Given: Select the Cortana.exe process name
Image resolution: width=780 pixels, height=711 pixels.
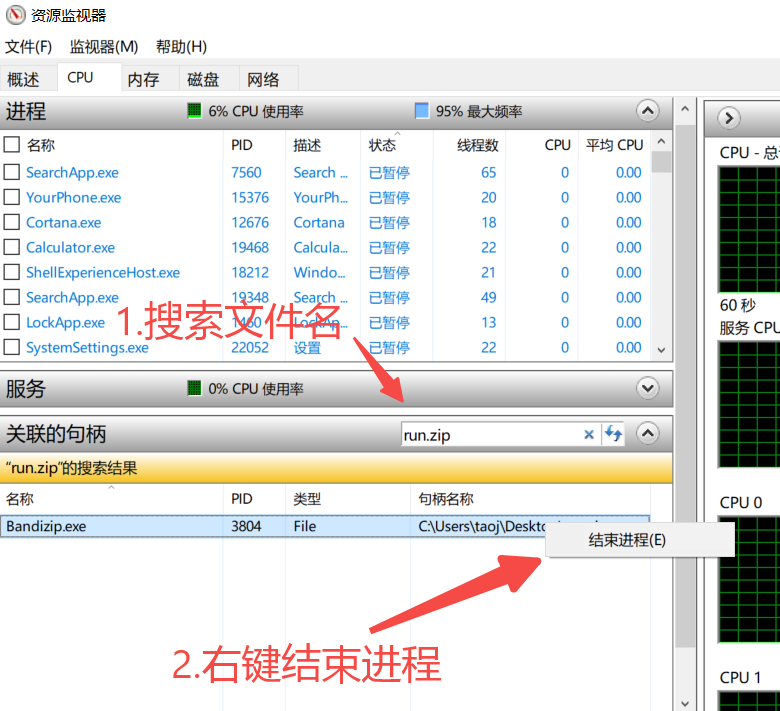Looking at the screenshot, I should (64, 222).
